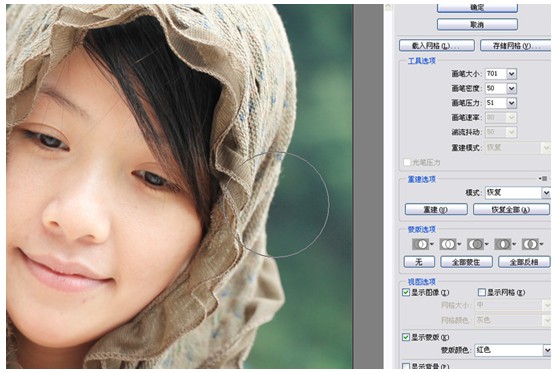
Task: Open the greyed 重建模式 dropdown
Action: [518, 147]
